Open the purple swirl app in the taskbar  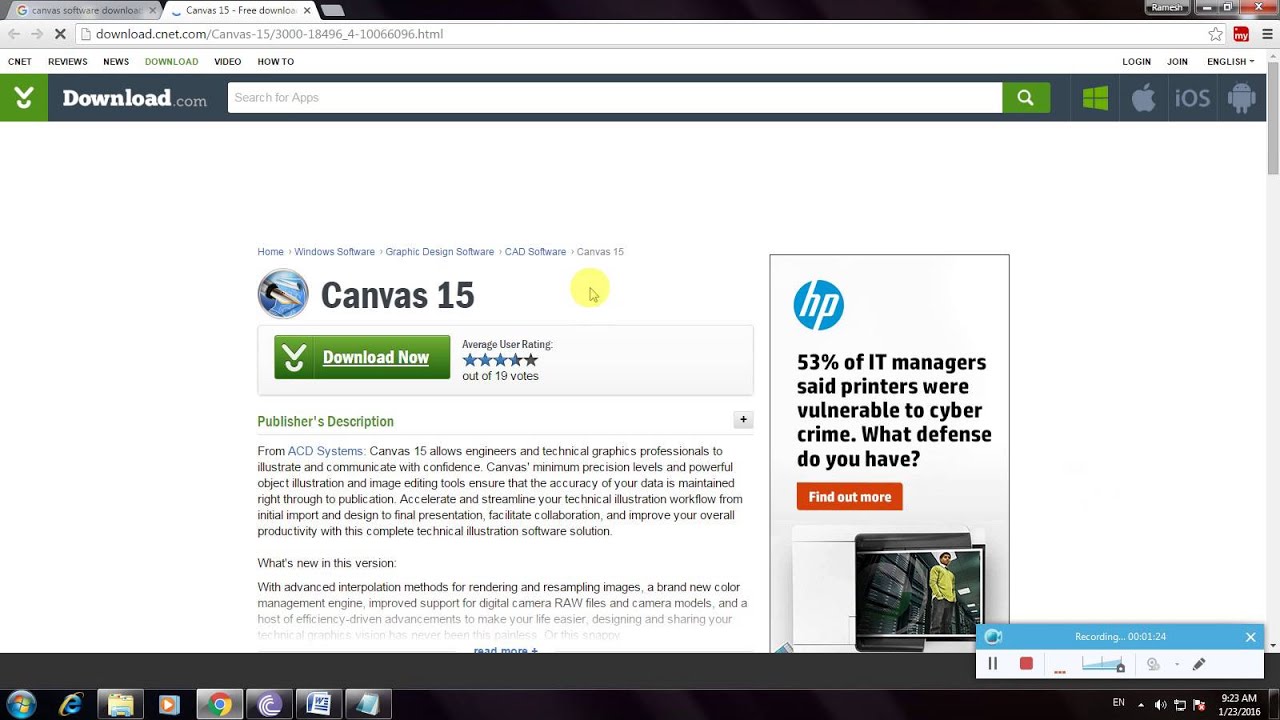tap(270, 704)
